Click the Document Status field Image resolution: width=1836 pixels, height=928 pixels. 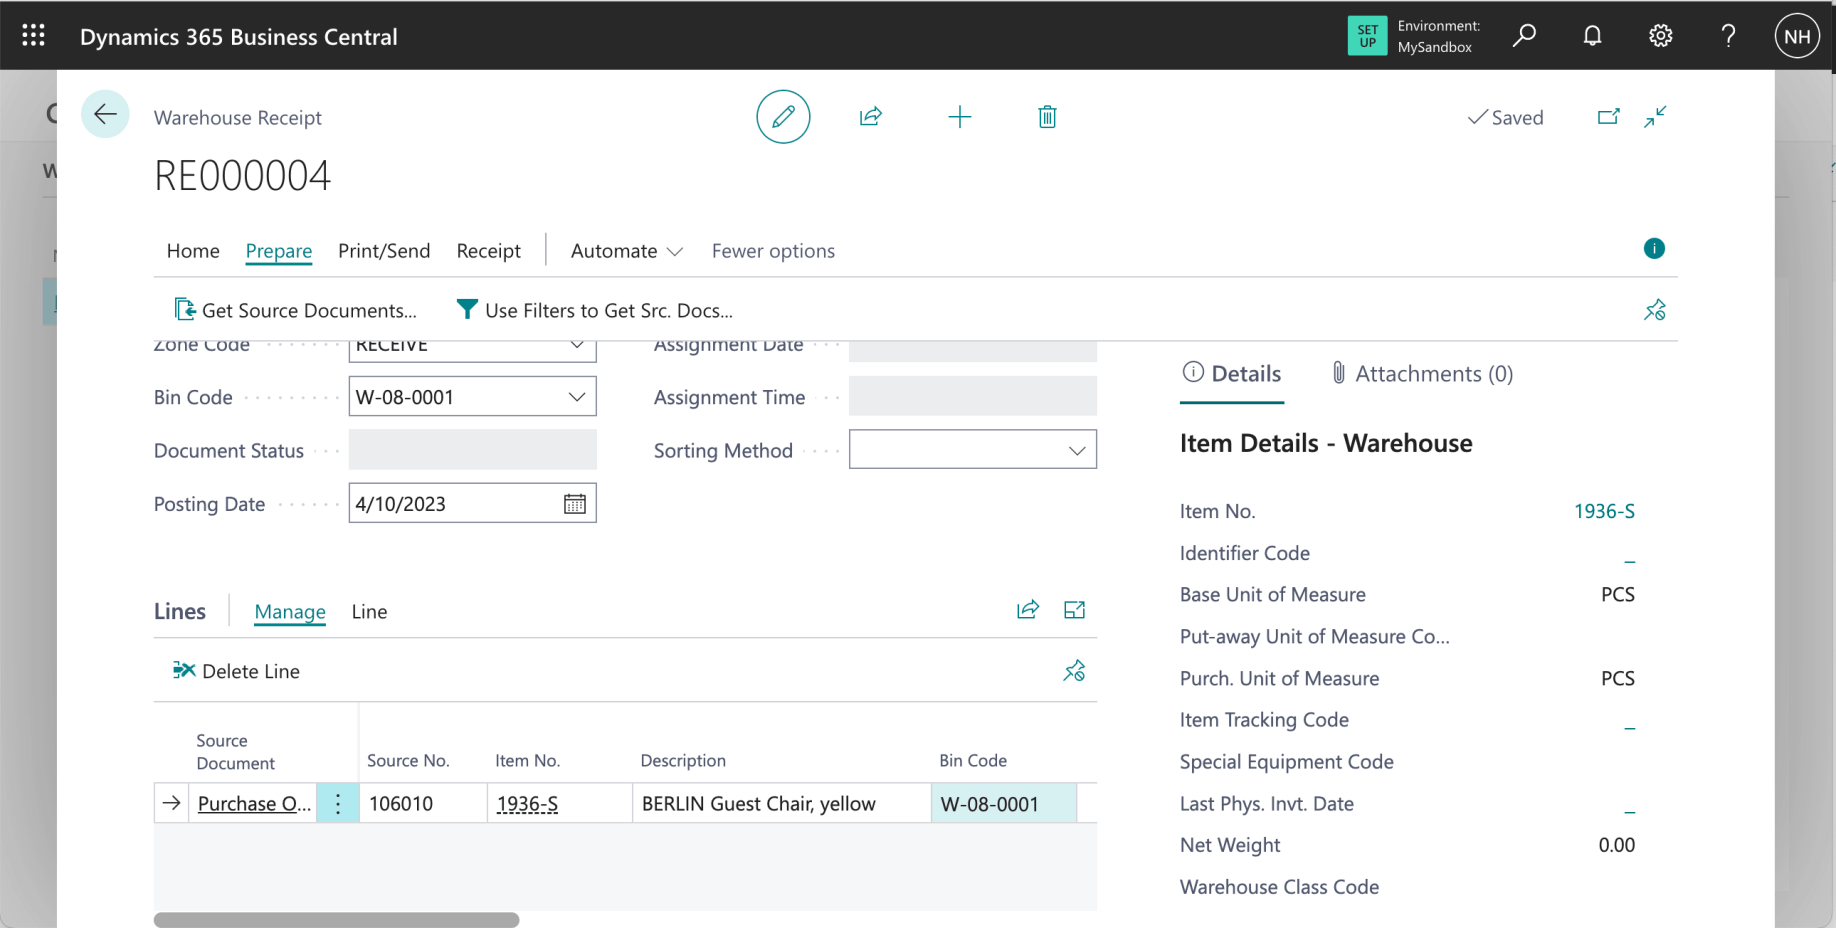[472, 450]
